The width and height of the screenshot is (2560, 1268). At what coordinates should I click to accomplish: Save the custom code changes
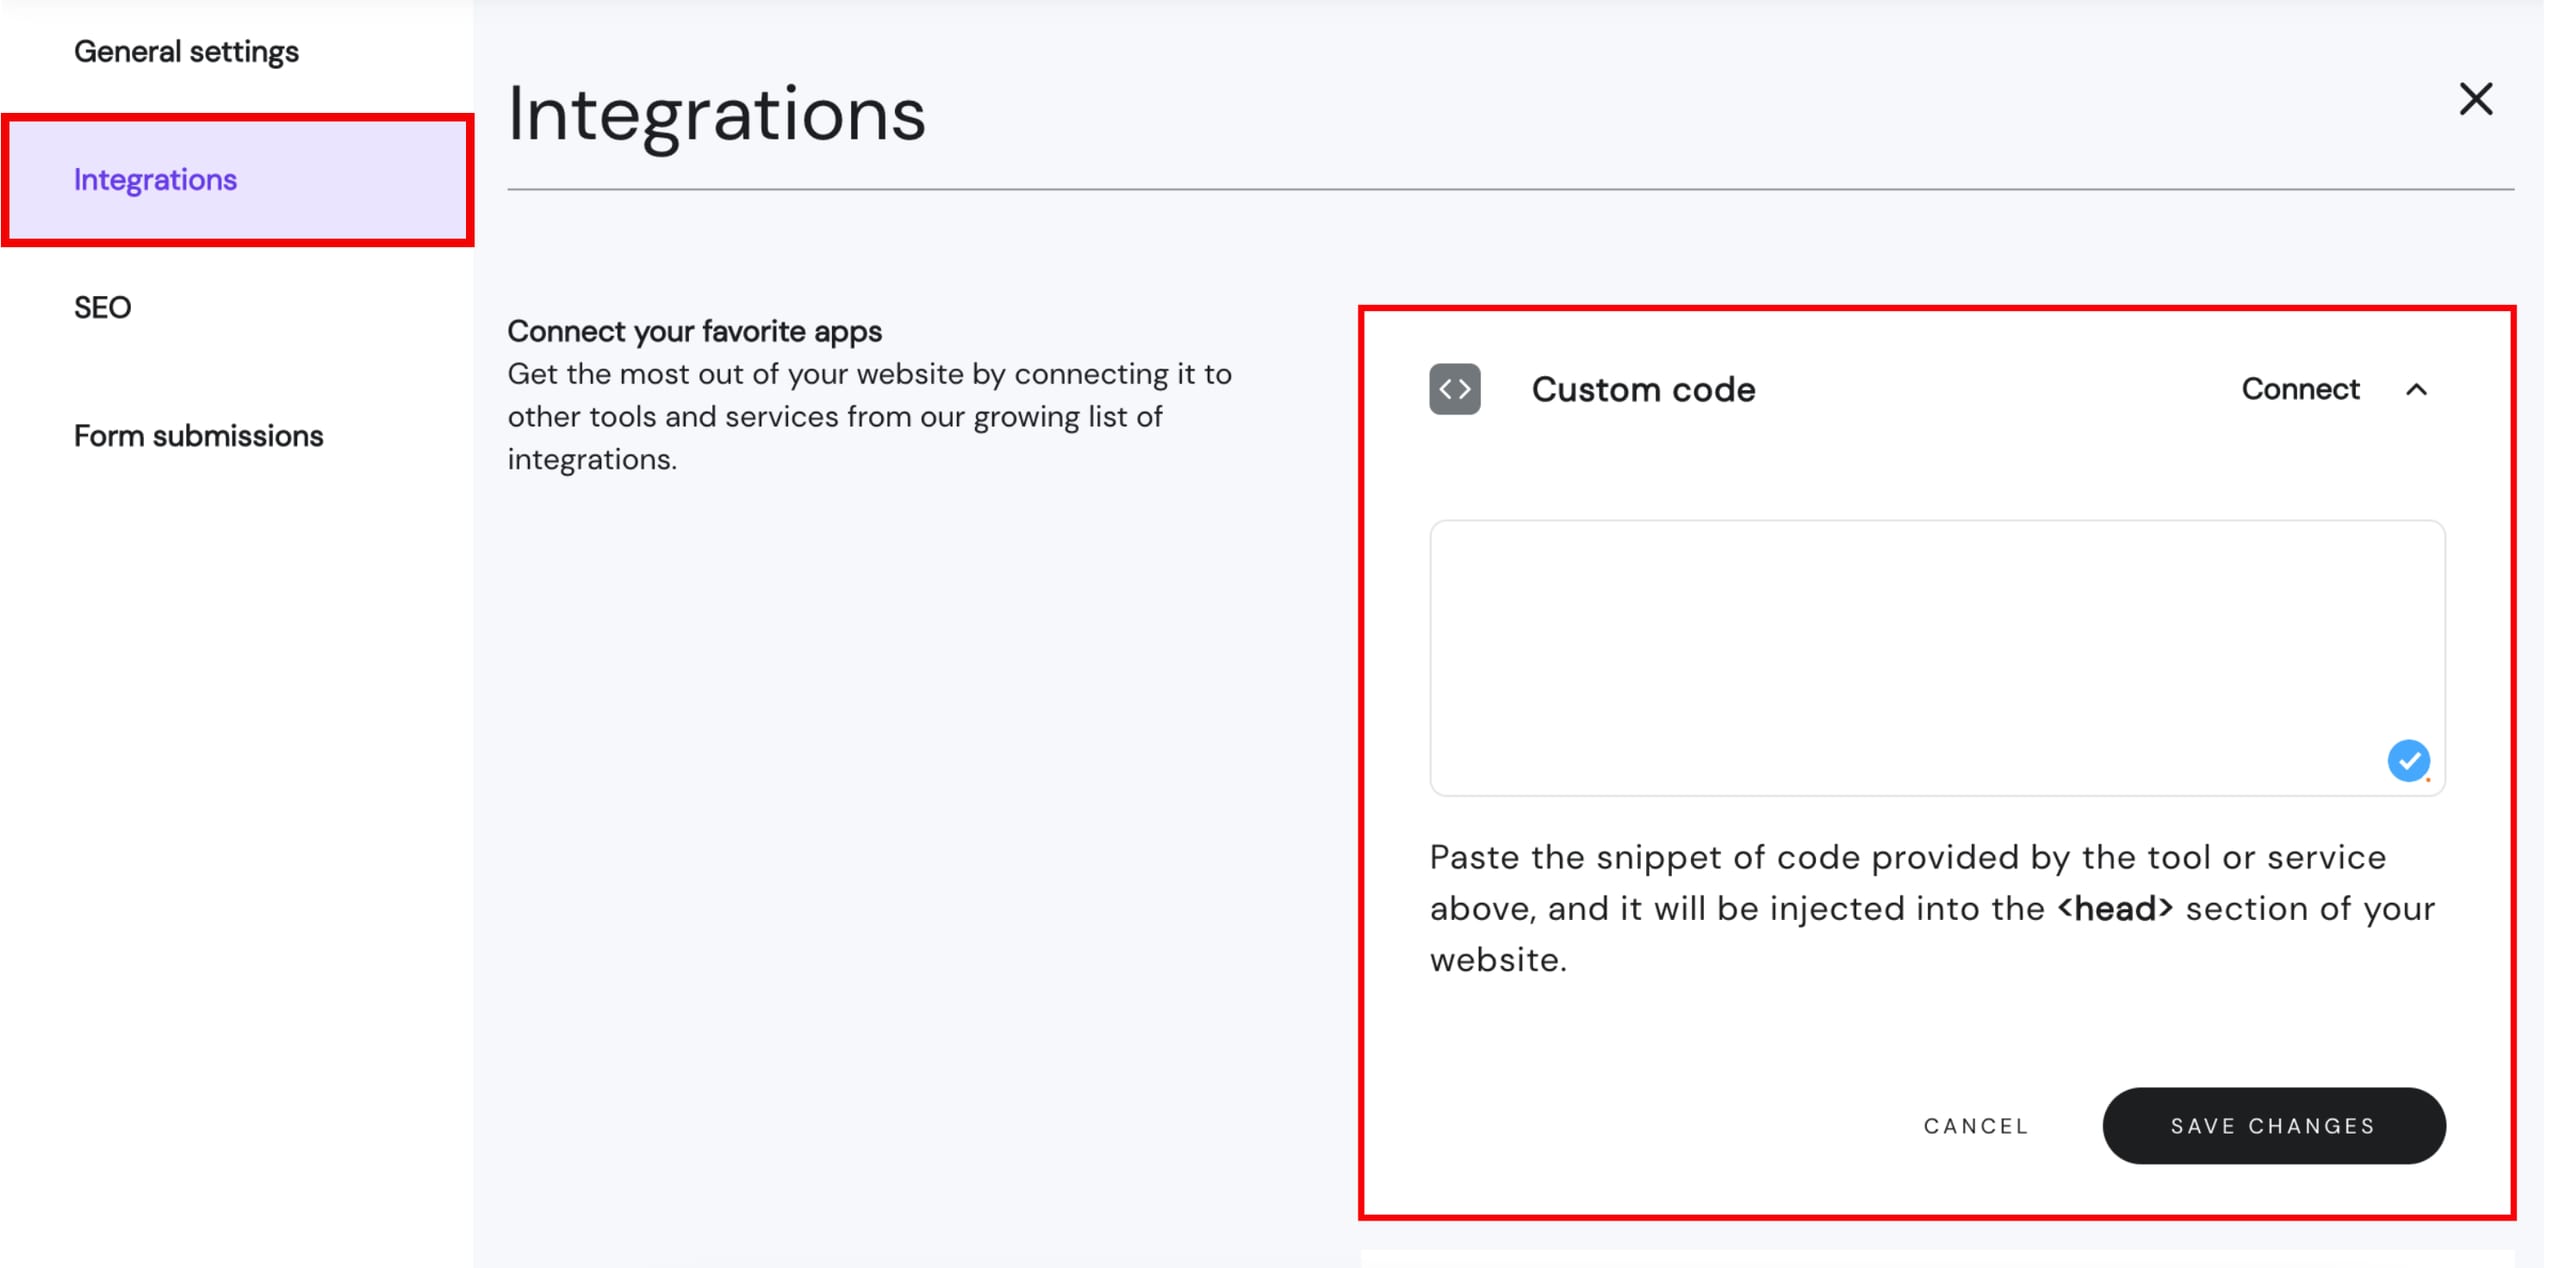pyautogui.click(x=2273, y=1125)
